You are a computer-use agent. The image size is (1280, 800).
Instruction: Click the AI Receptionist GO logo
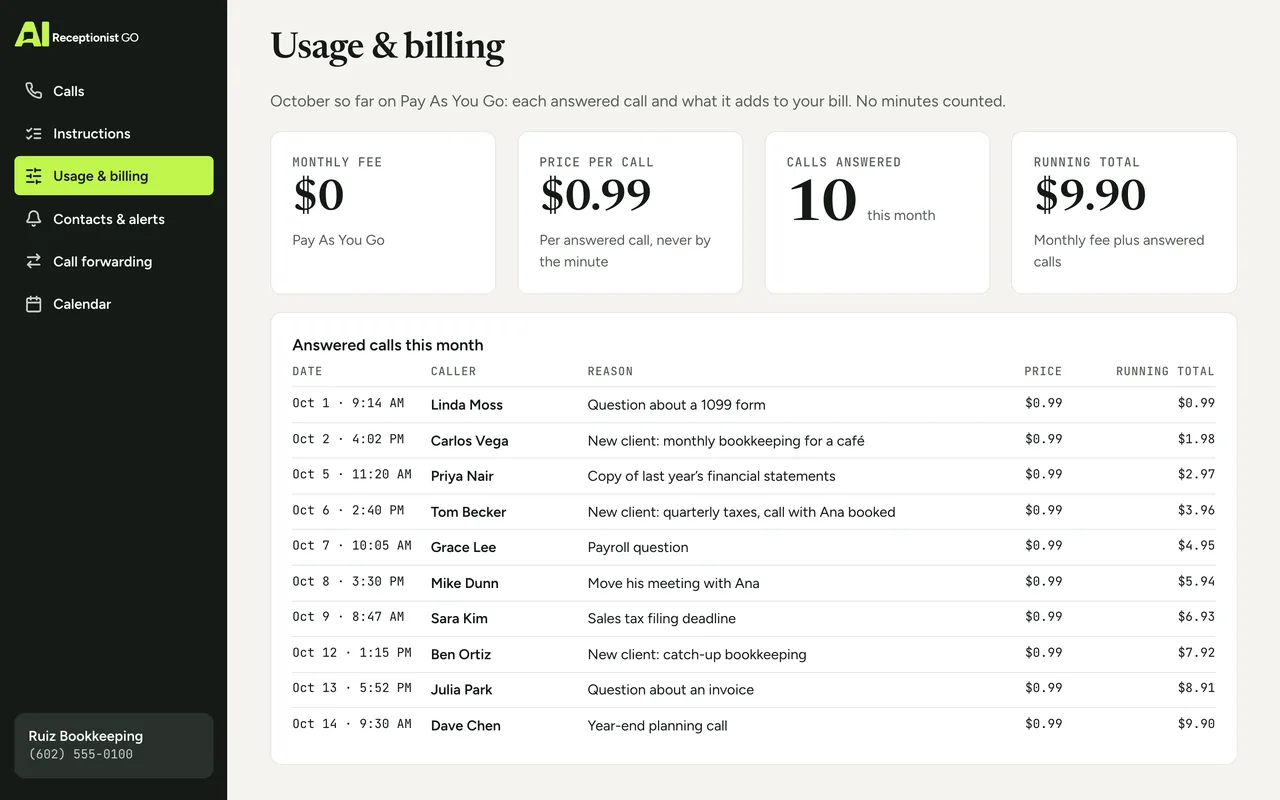77,35
